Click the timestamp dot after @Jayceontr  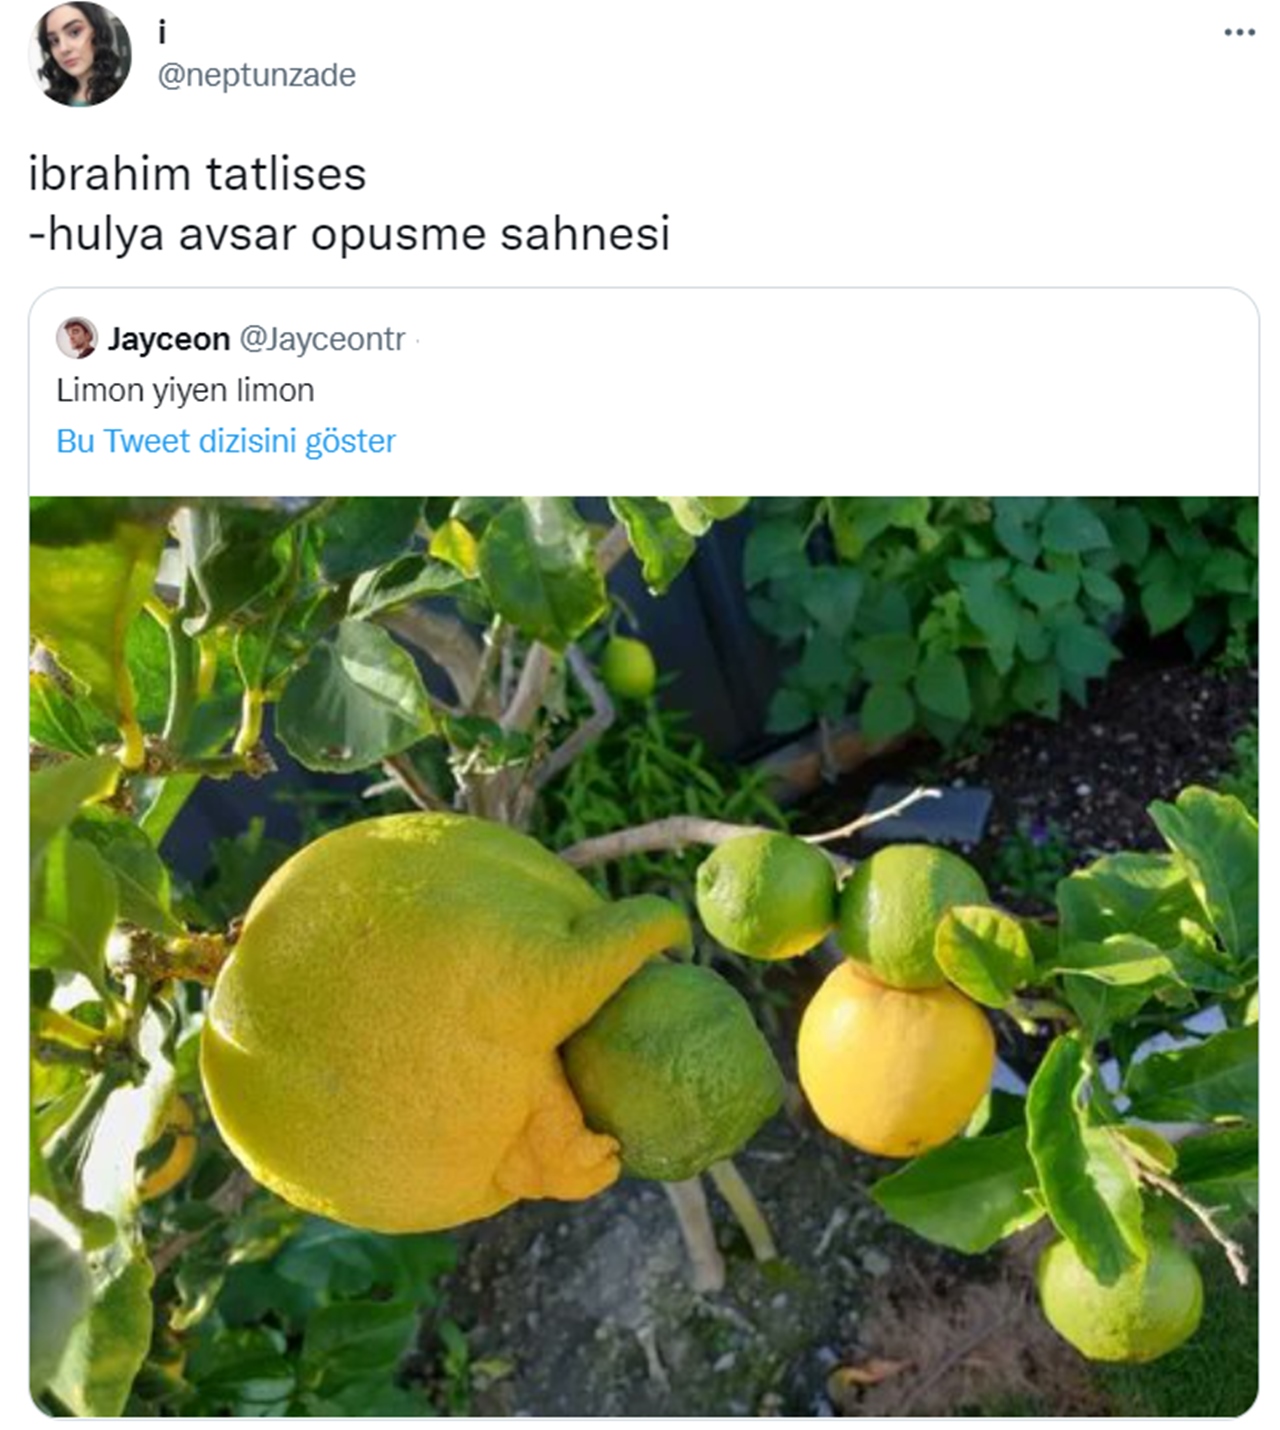(x=417, y=340)
